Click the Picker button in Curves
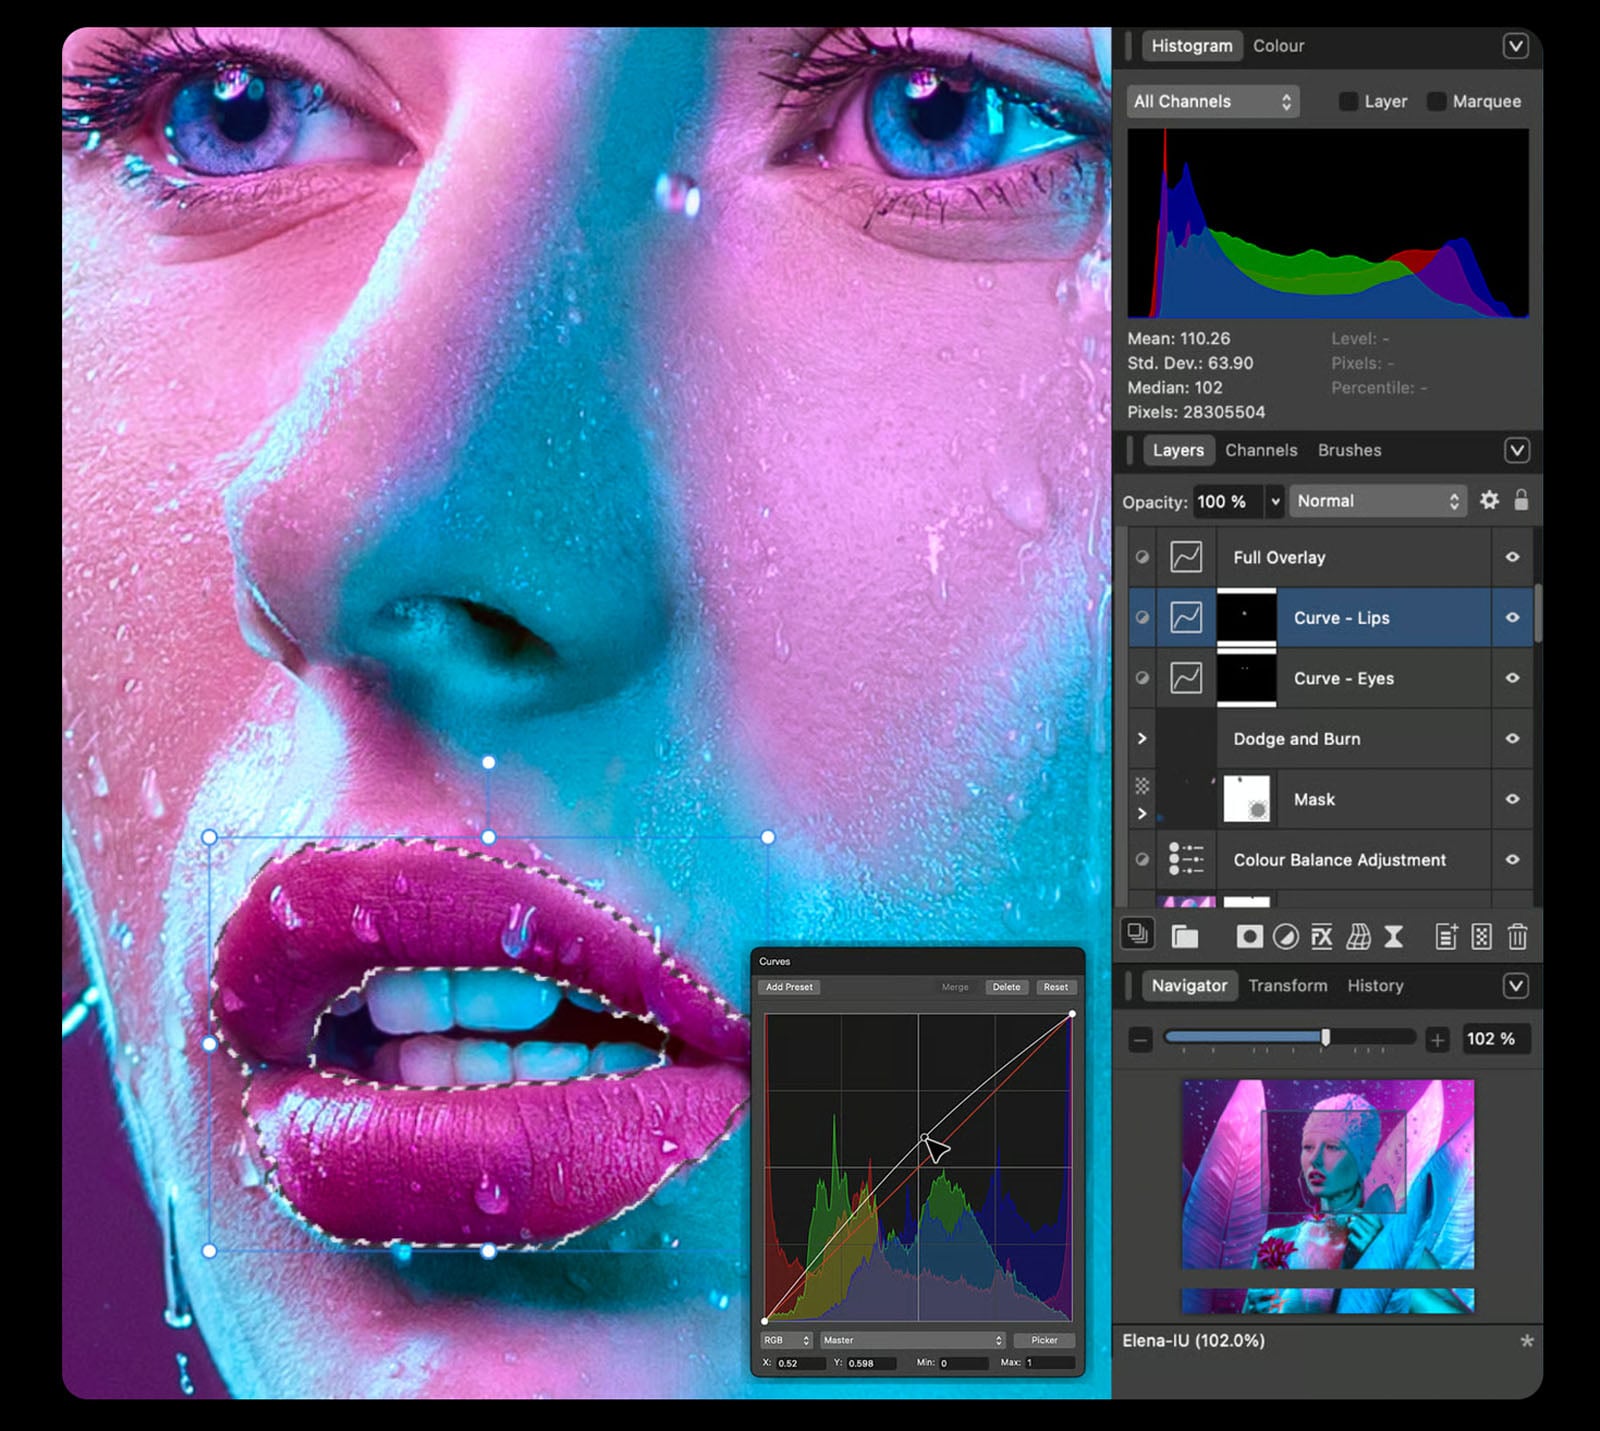 click(x=1044, y=1340)
